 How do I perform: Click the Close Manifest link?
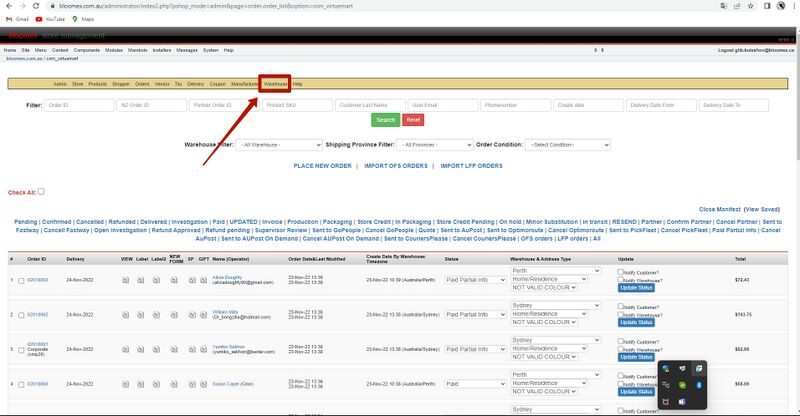click(719, 209)
